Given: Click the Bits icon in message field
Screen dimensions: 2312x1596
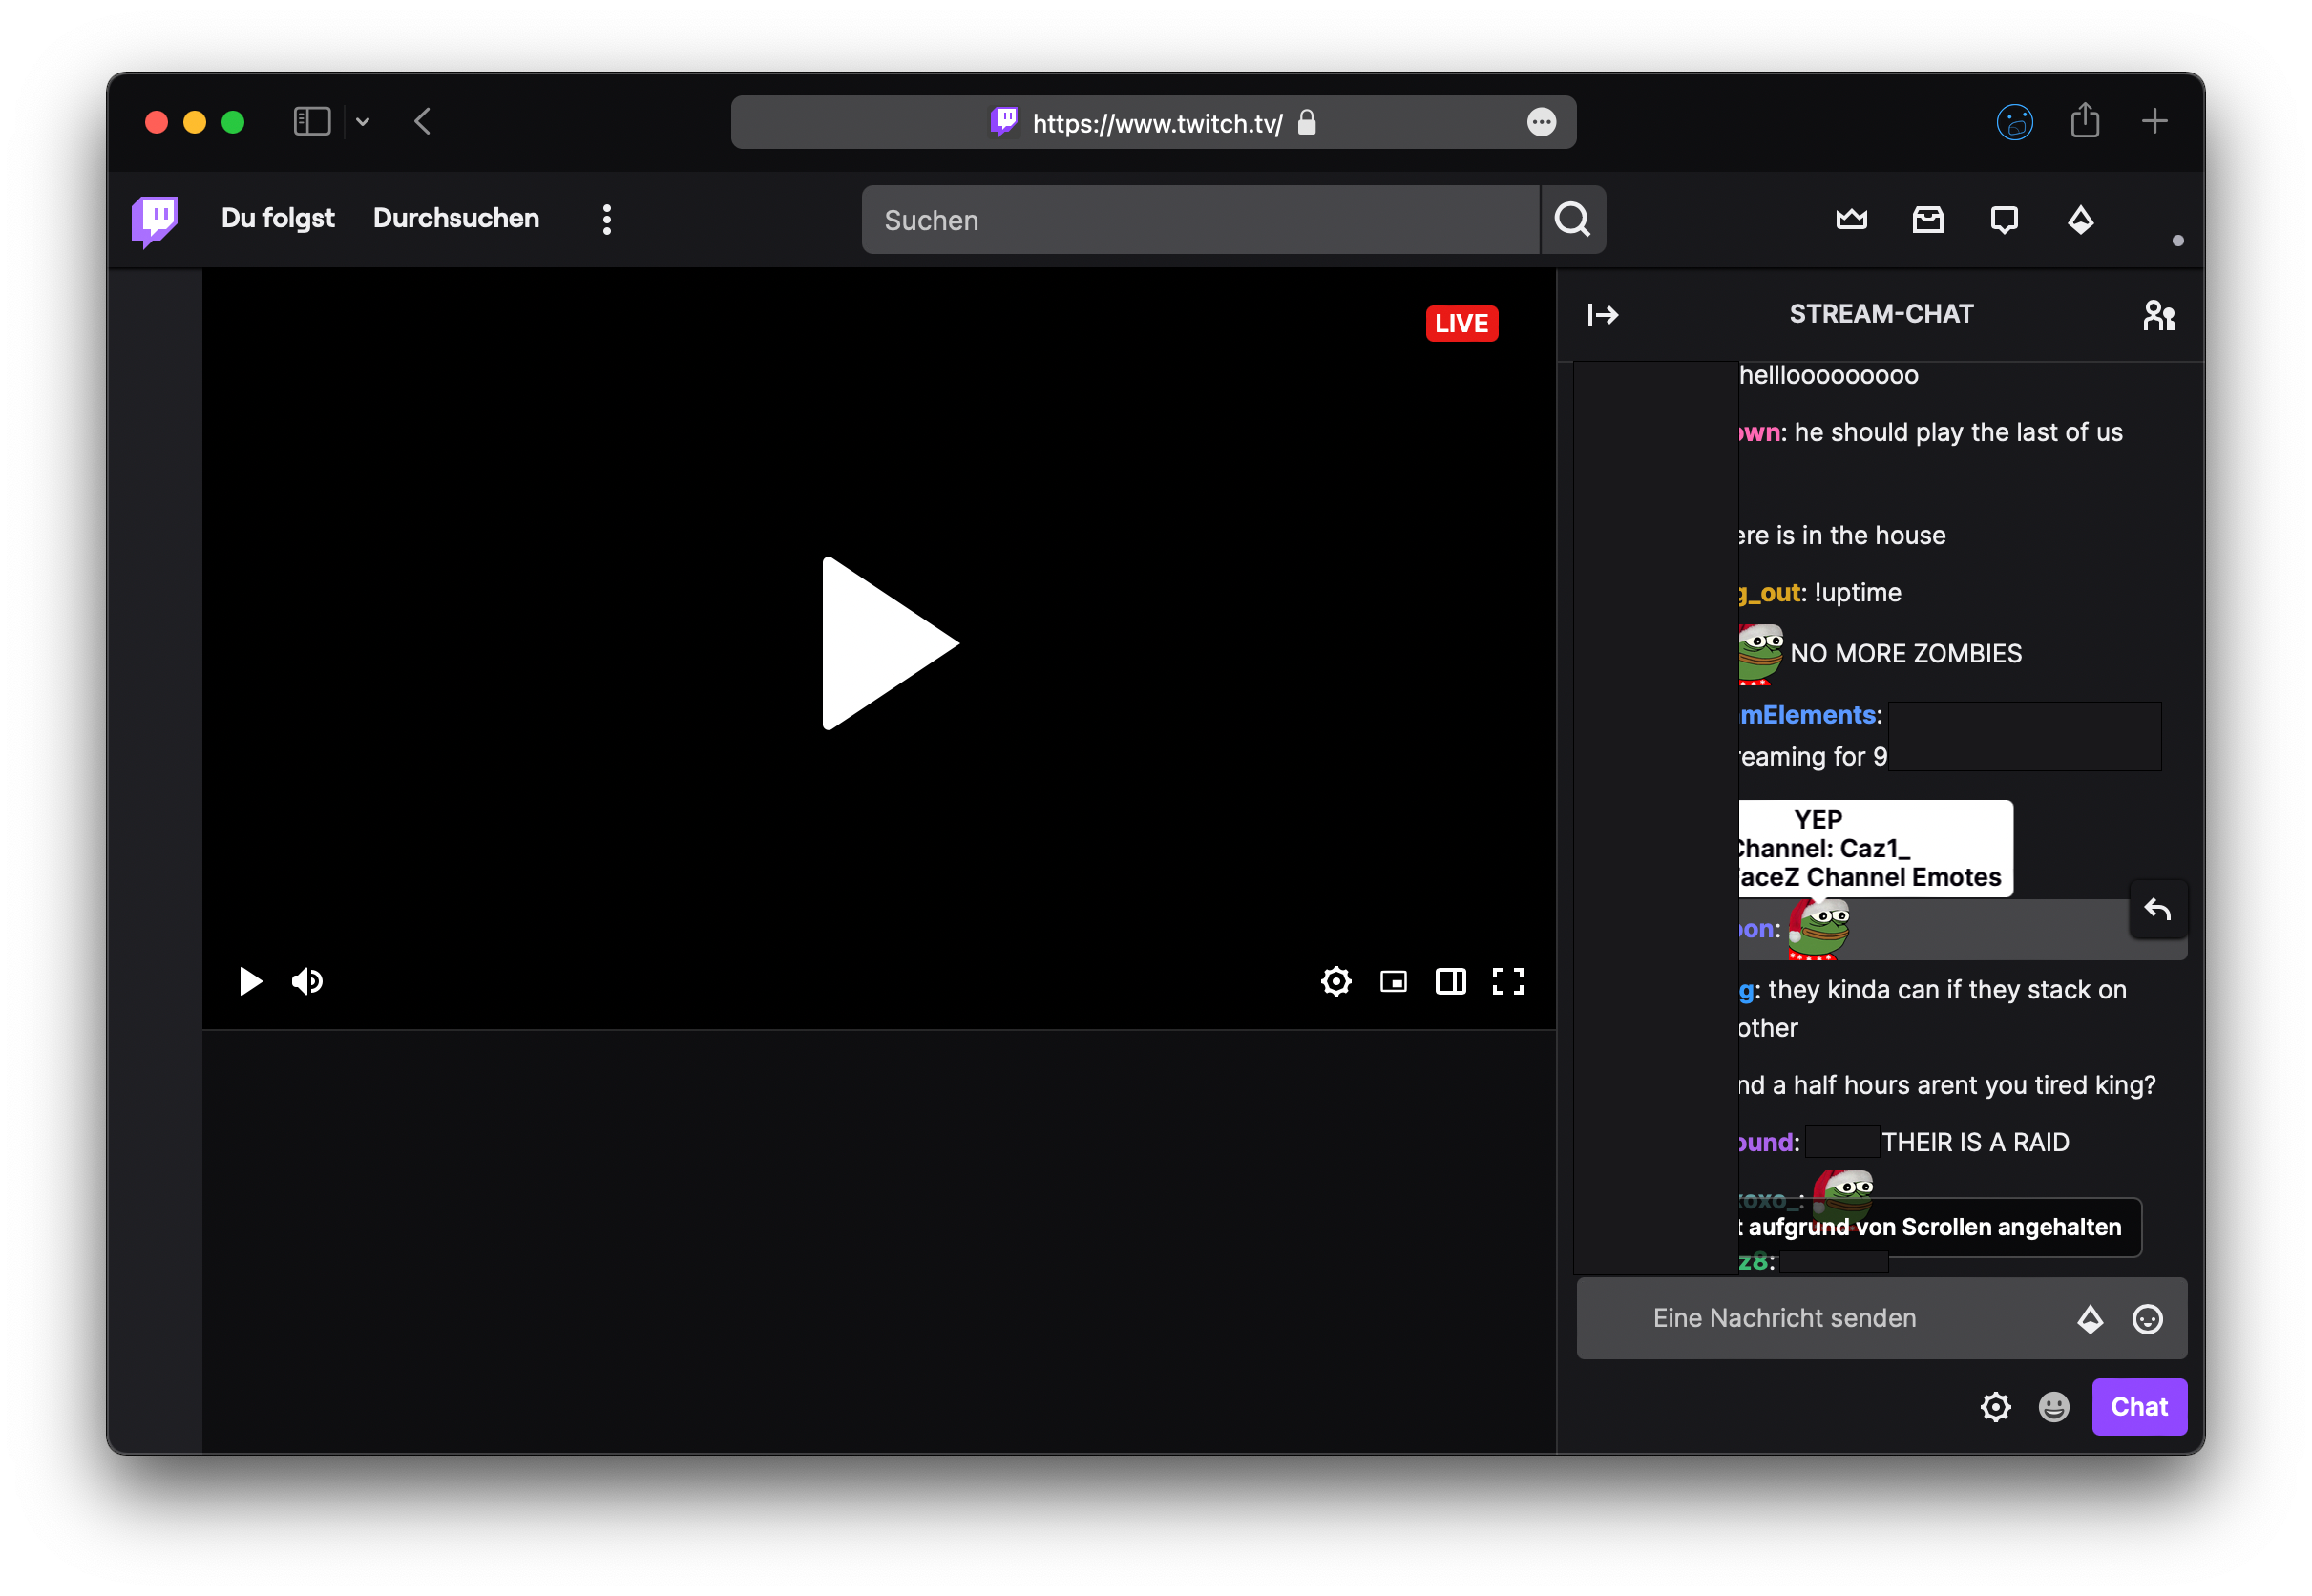Looking at the screenshot, I should [x=2090, y=1319].
